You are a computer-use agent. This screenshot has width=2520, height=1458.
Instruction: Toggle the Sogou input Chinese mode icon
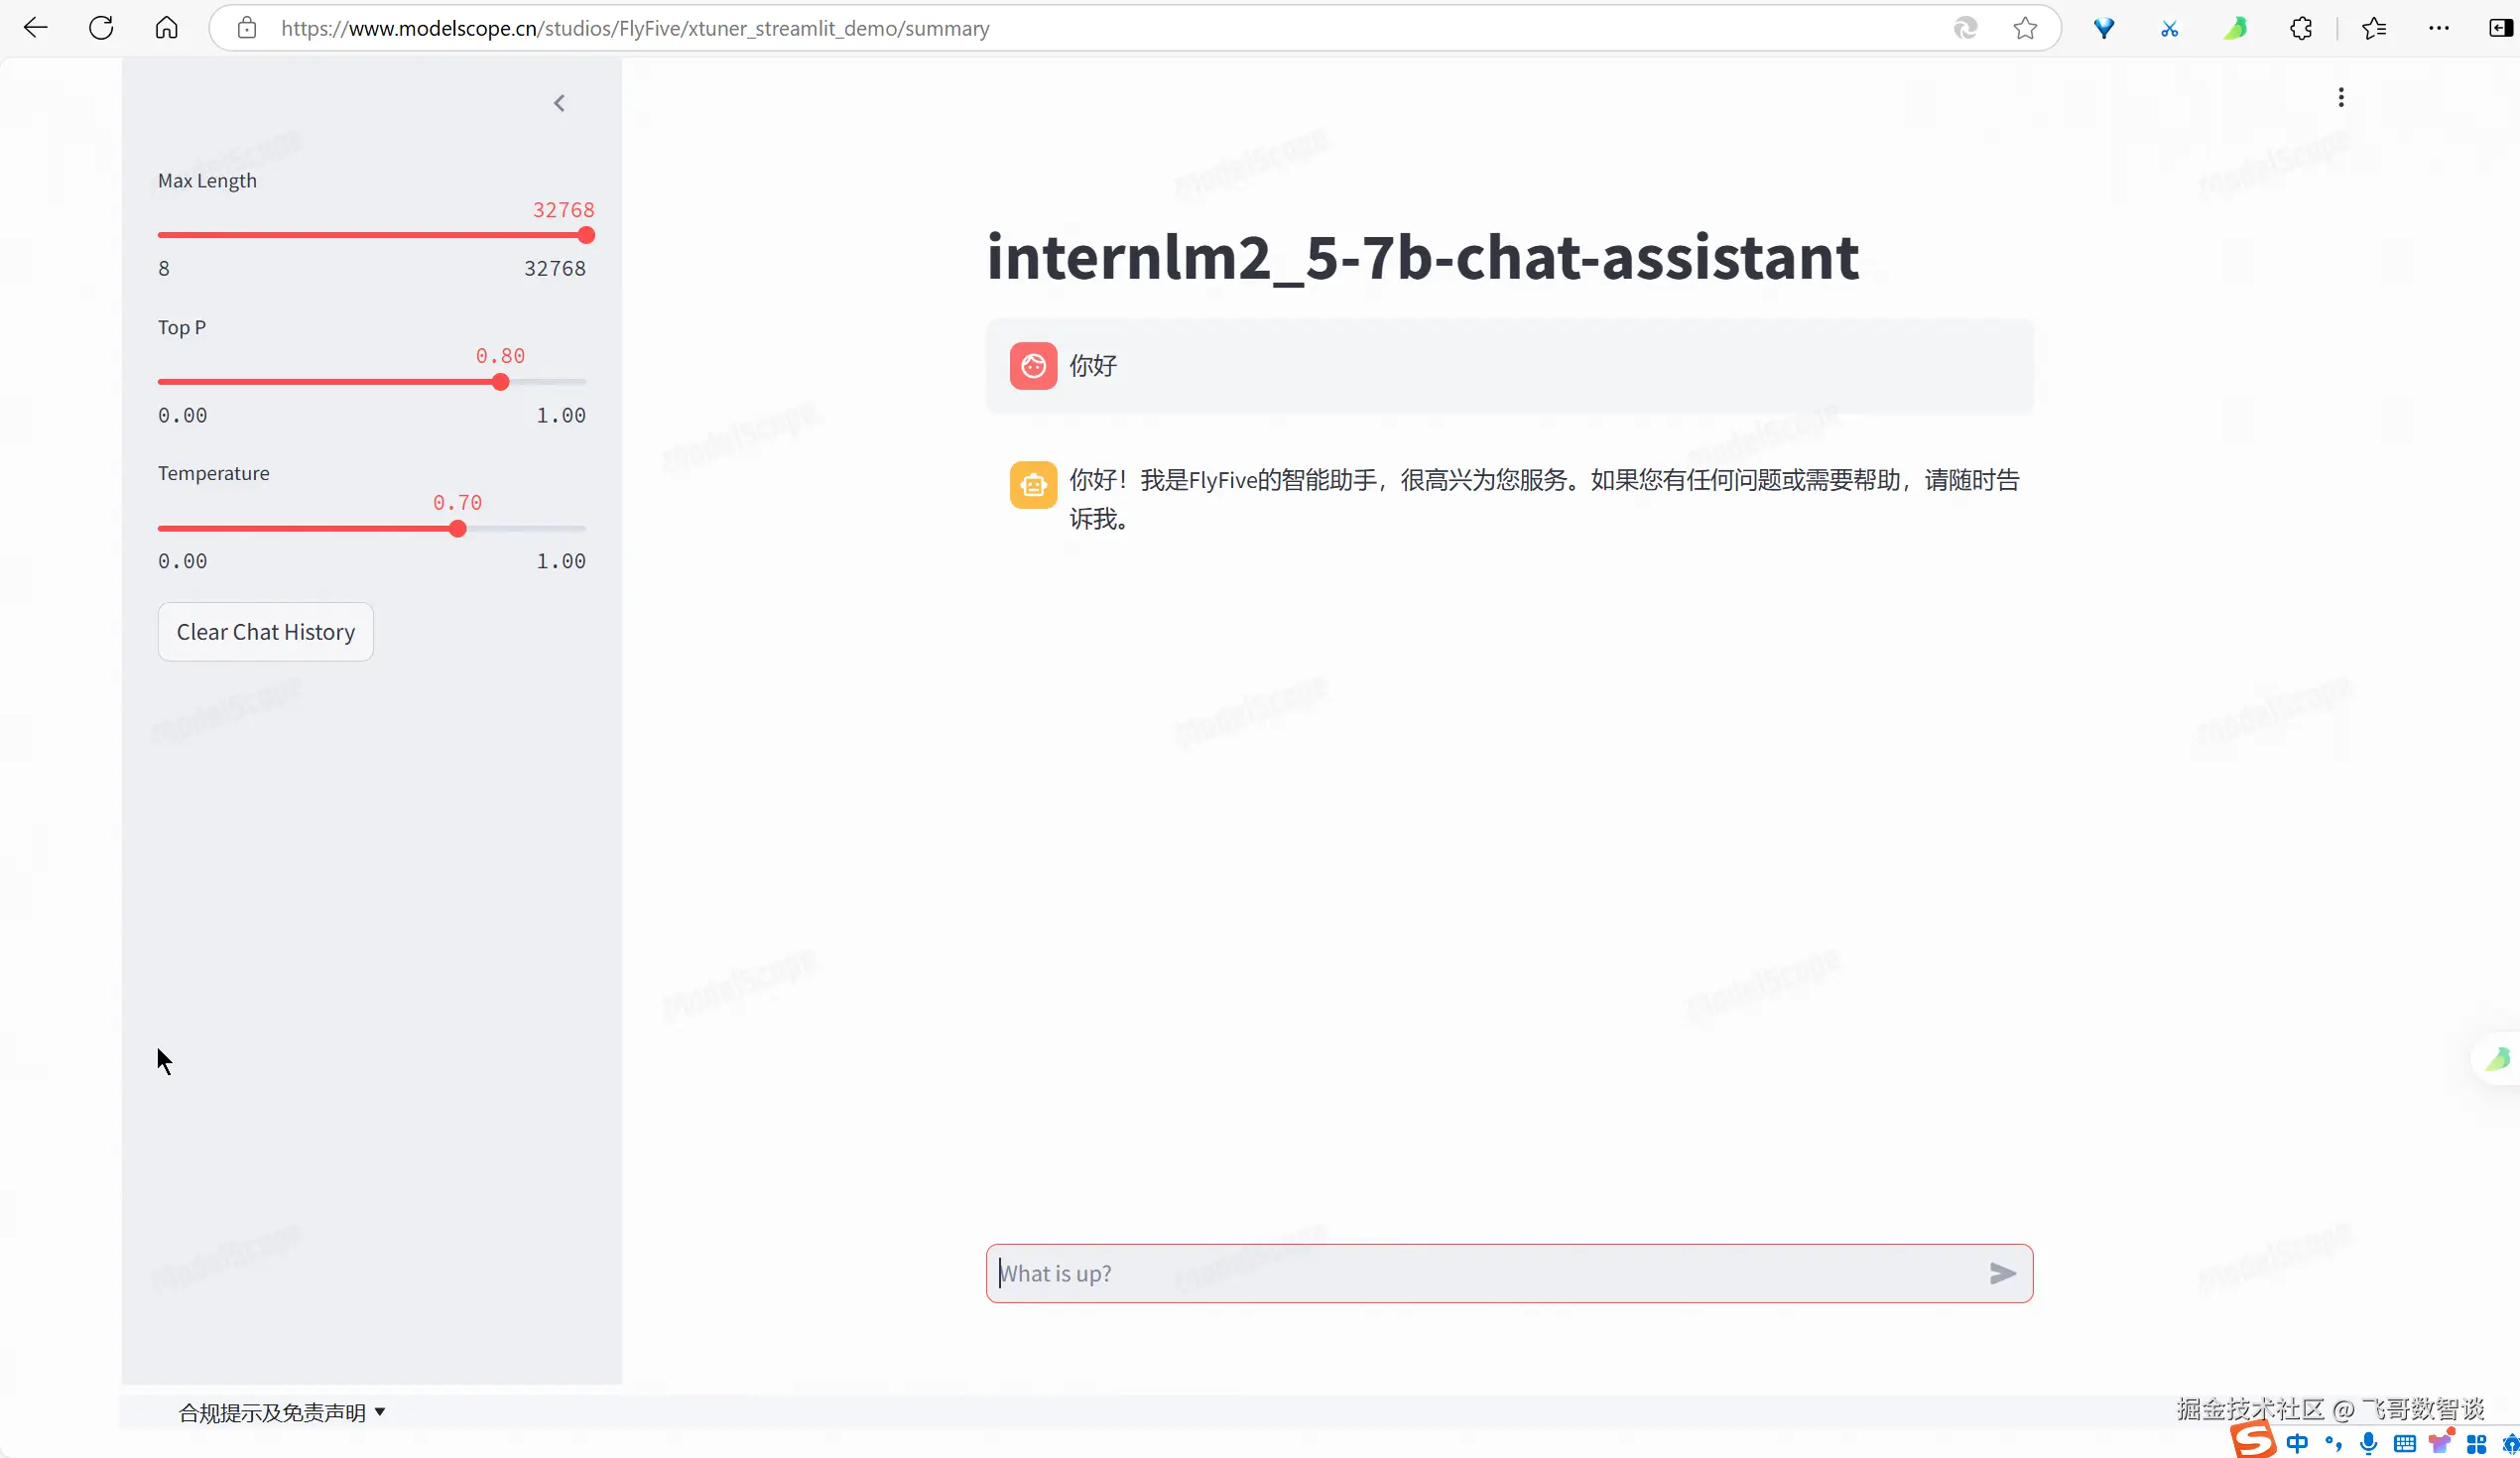pos(2297,1442)
